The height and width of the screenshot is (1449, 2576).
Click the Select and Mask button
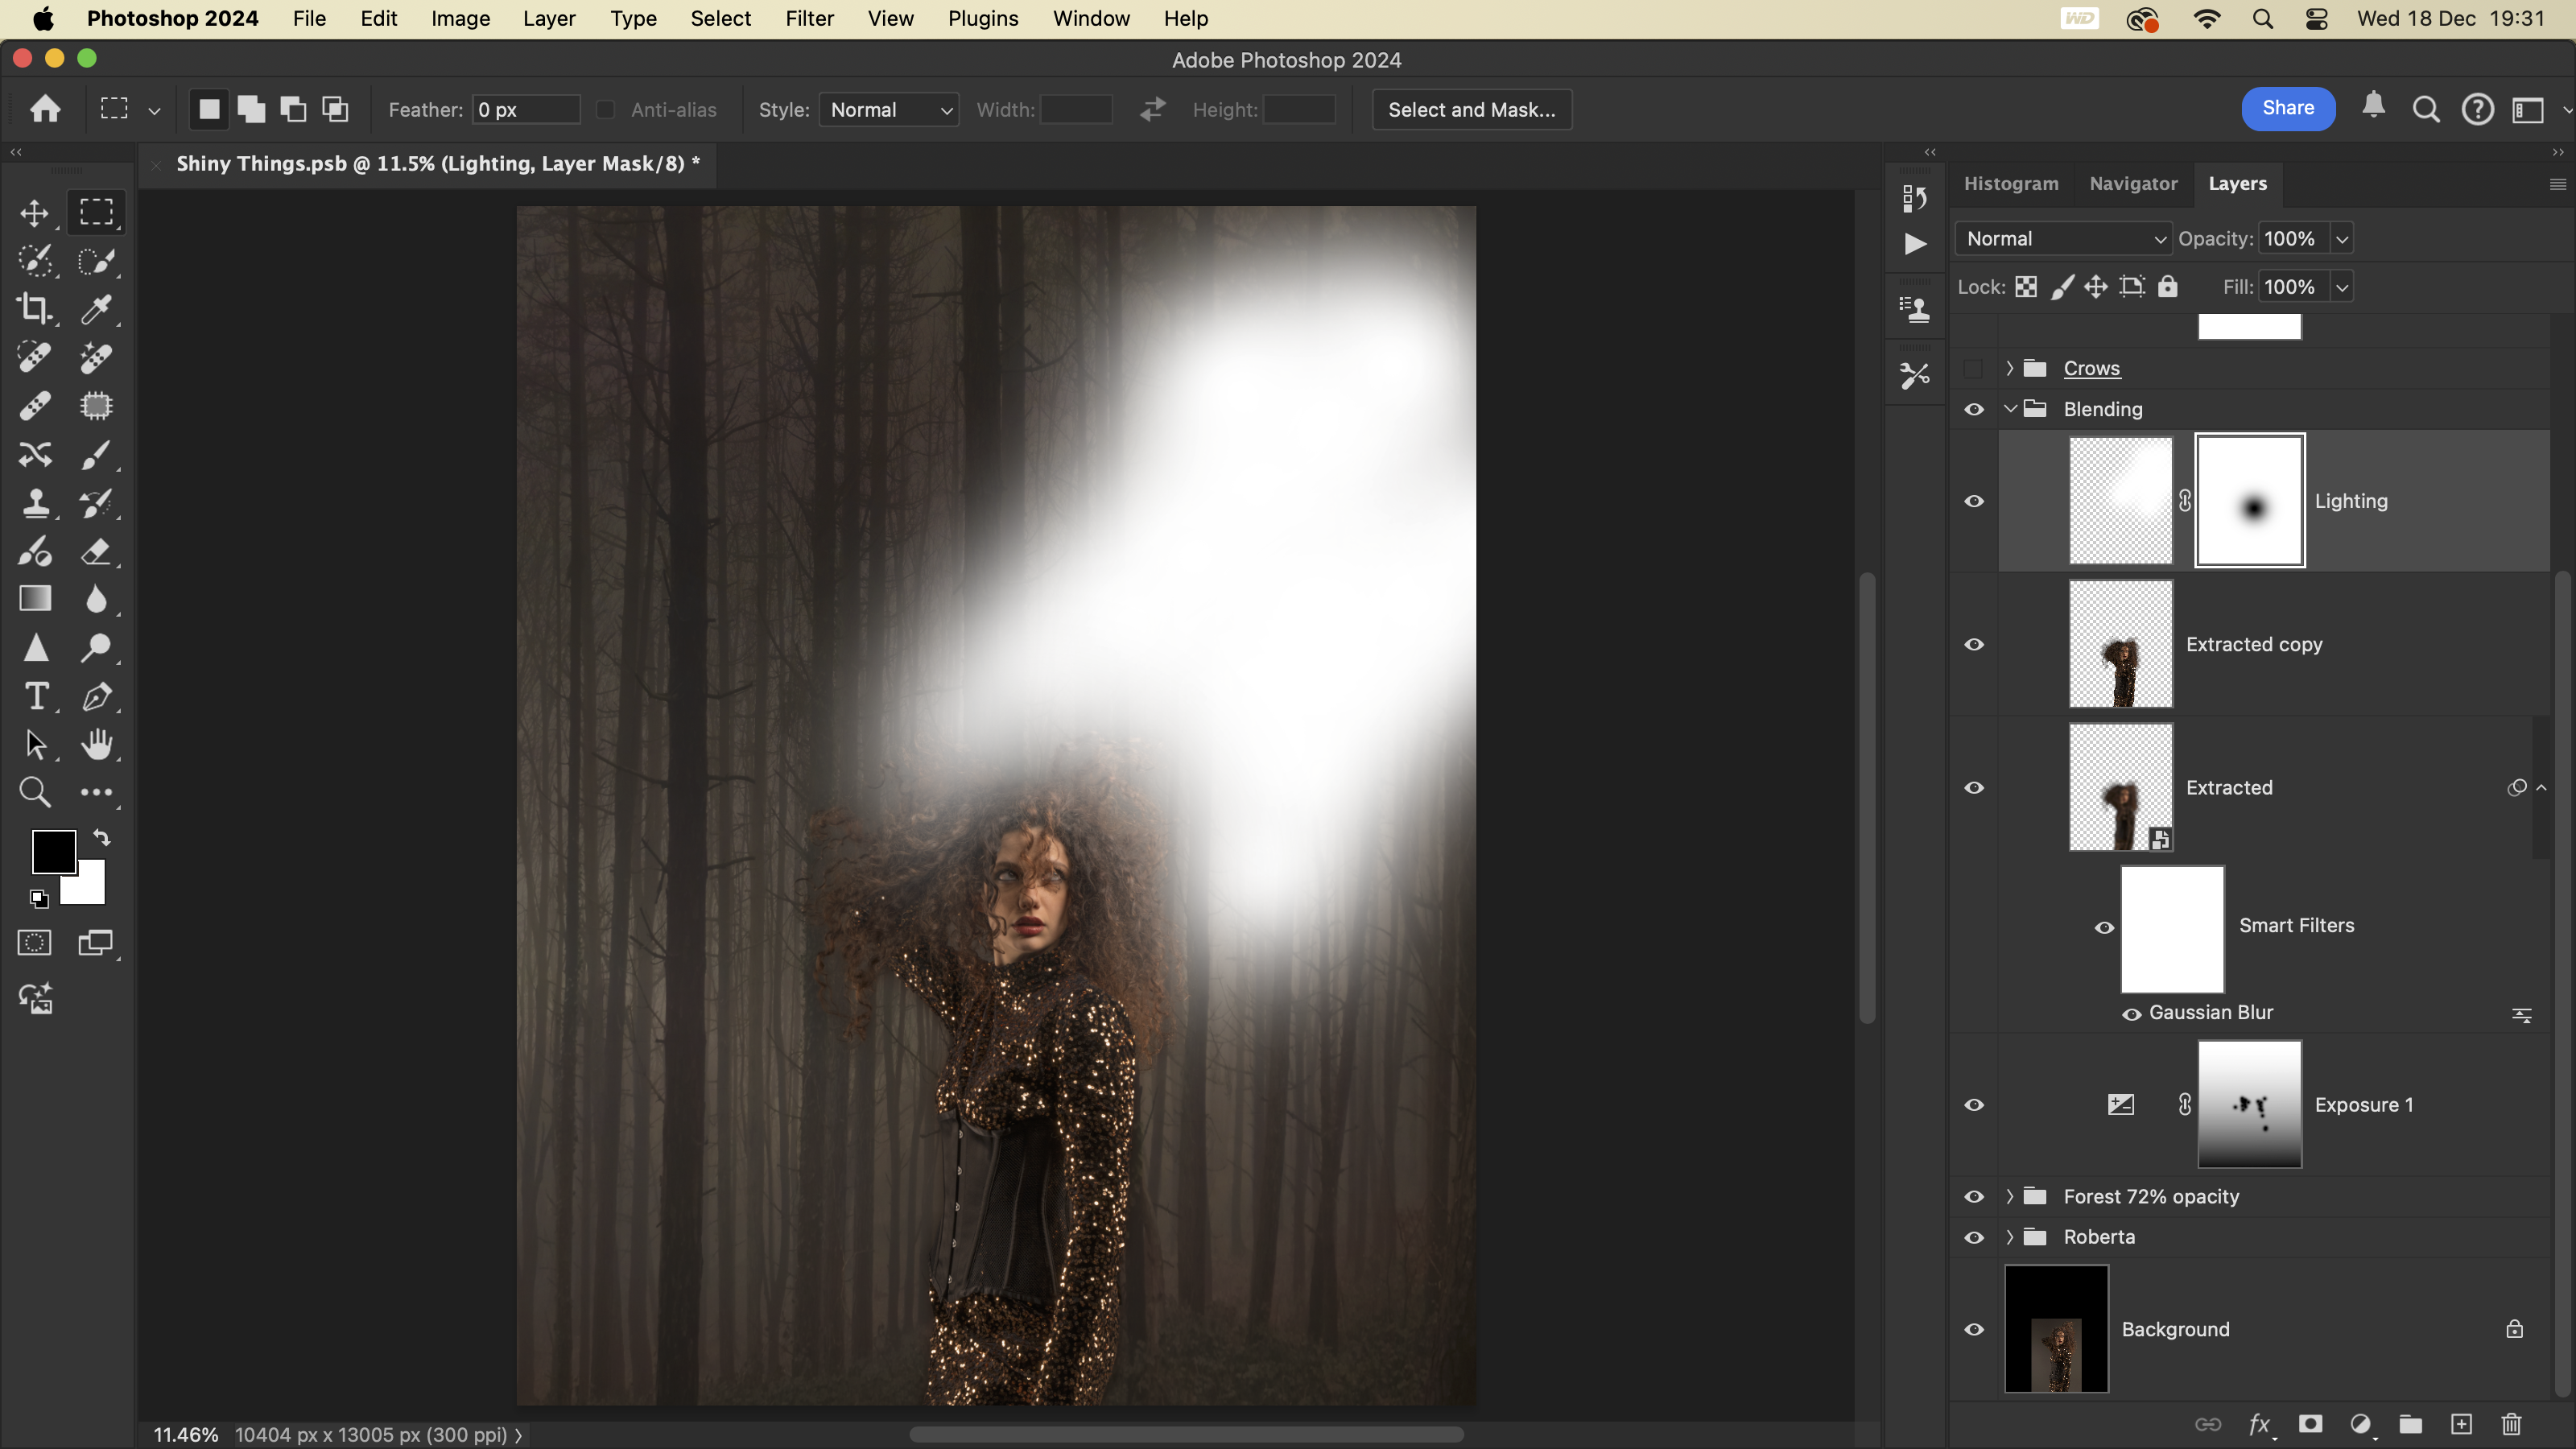[1471, 110]
